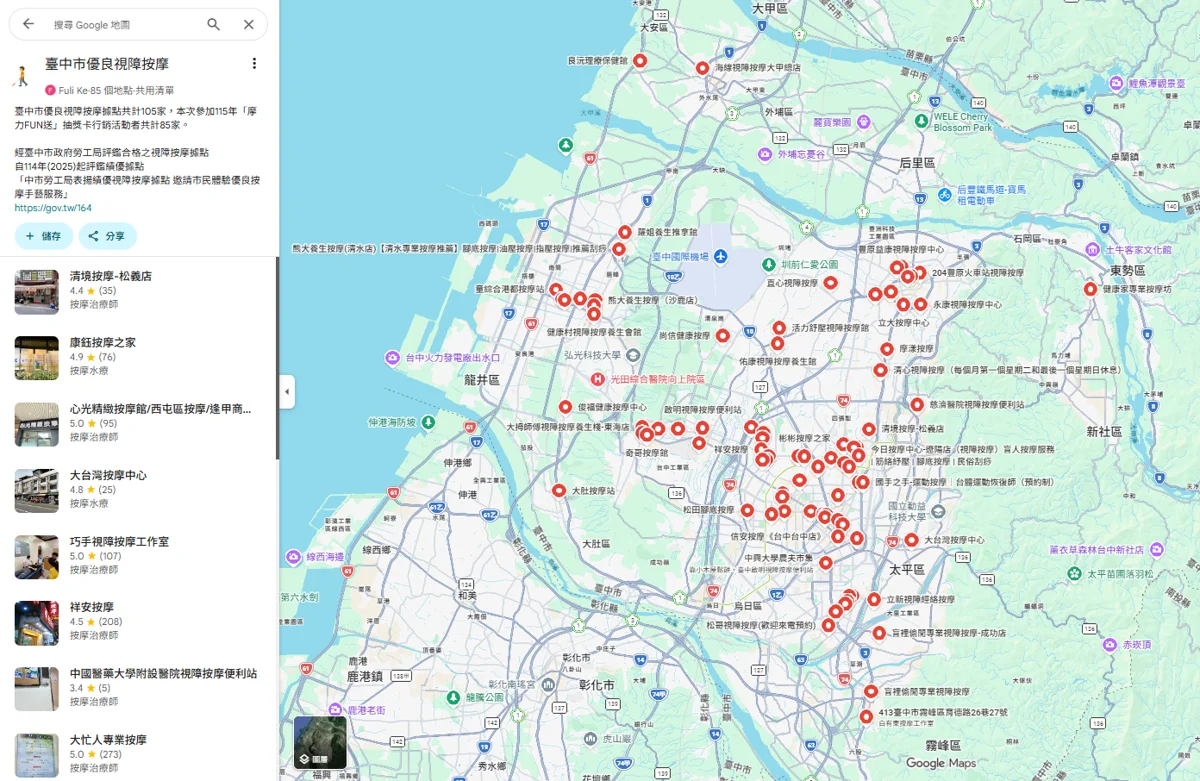Click the 清心視障按摩 map pin
This screenshot has width=1200, height=781.
pyautogui.click(x=880, y=370)
